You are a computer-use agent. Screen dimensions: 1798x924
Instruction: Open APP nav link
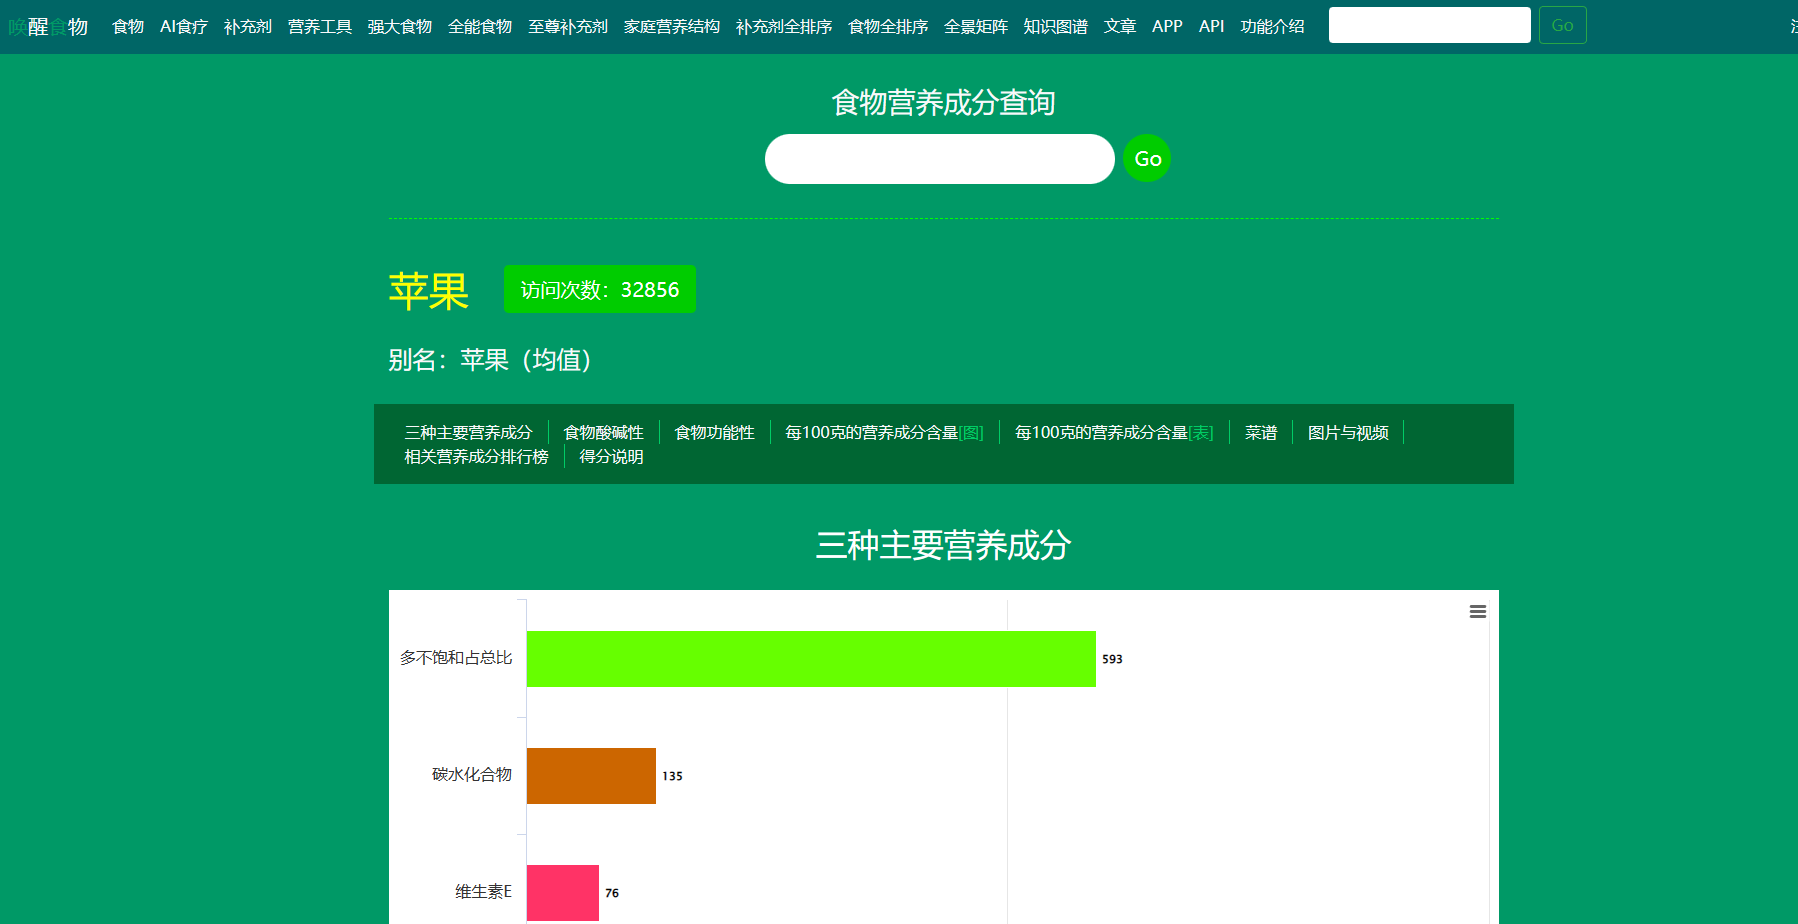click(x=1167, y=27)
